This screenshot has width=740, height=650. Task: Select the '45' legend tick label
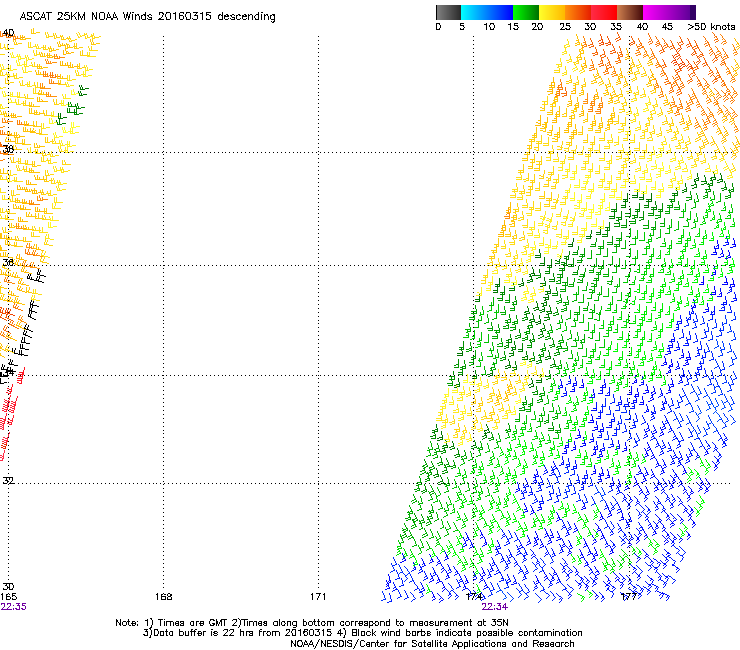pos(667,27)
